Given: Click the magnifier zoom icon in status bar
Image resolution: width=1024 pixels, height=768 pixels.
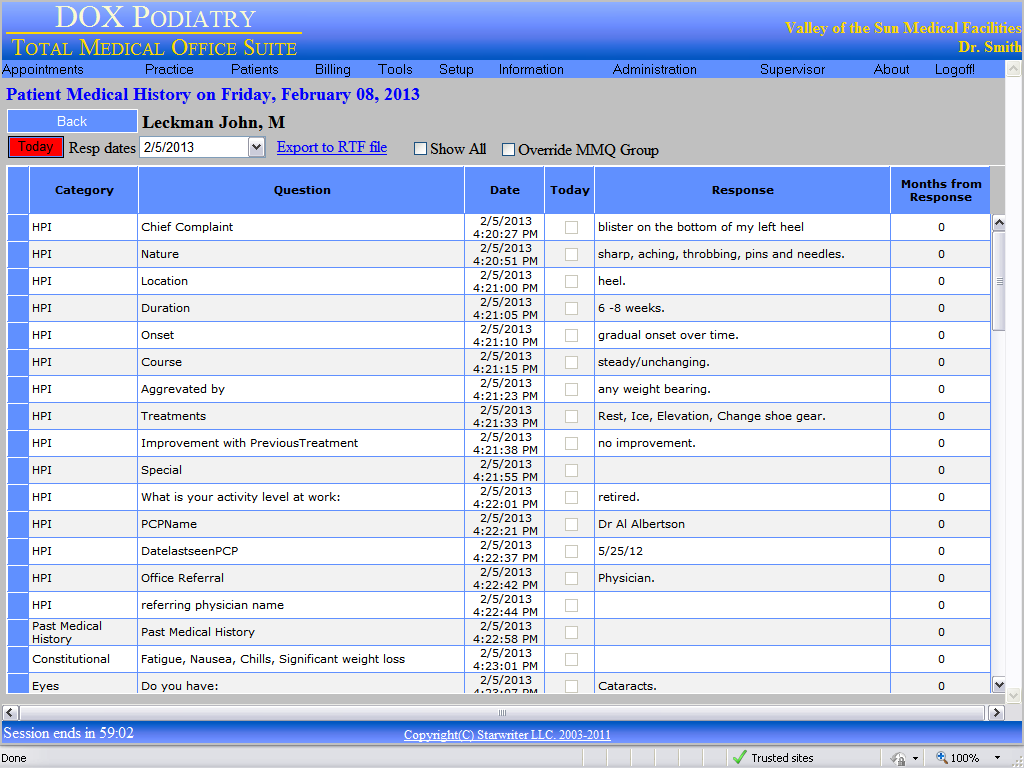Looking at the screenshot, I should 940,757.
